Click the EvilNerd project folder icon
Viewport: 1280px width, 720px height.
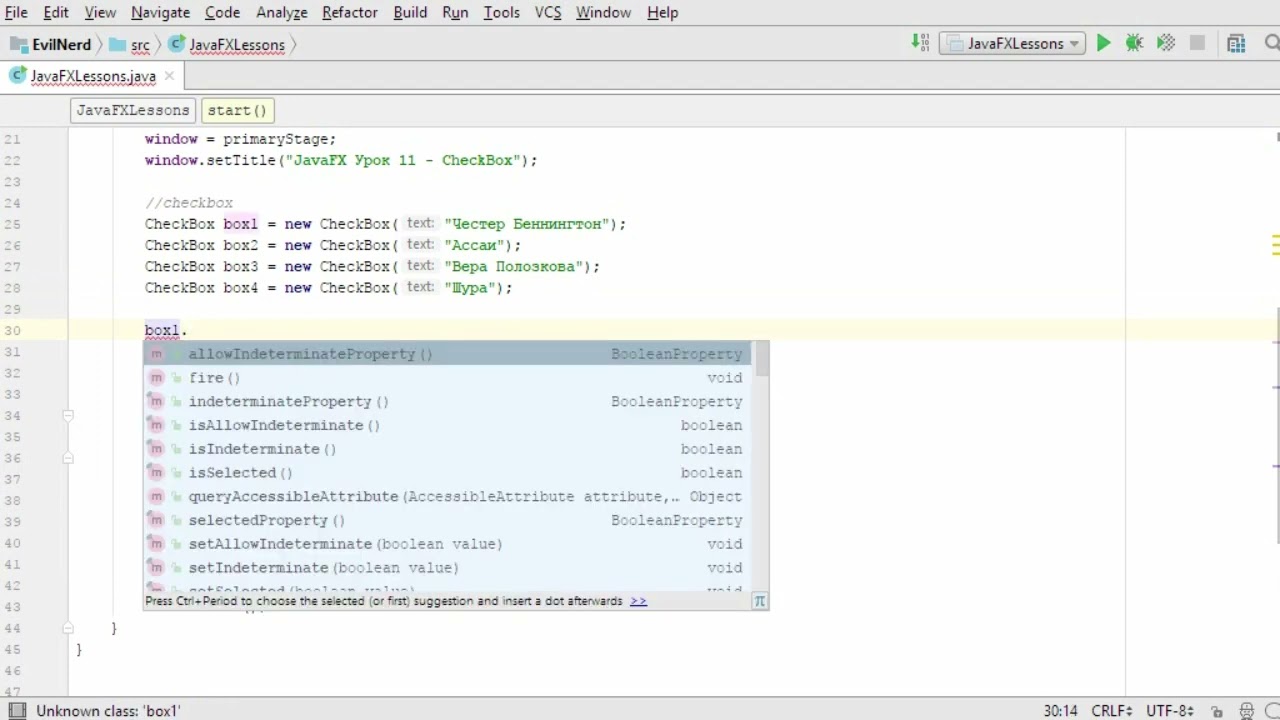coord(18,44)
